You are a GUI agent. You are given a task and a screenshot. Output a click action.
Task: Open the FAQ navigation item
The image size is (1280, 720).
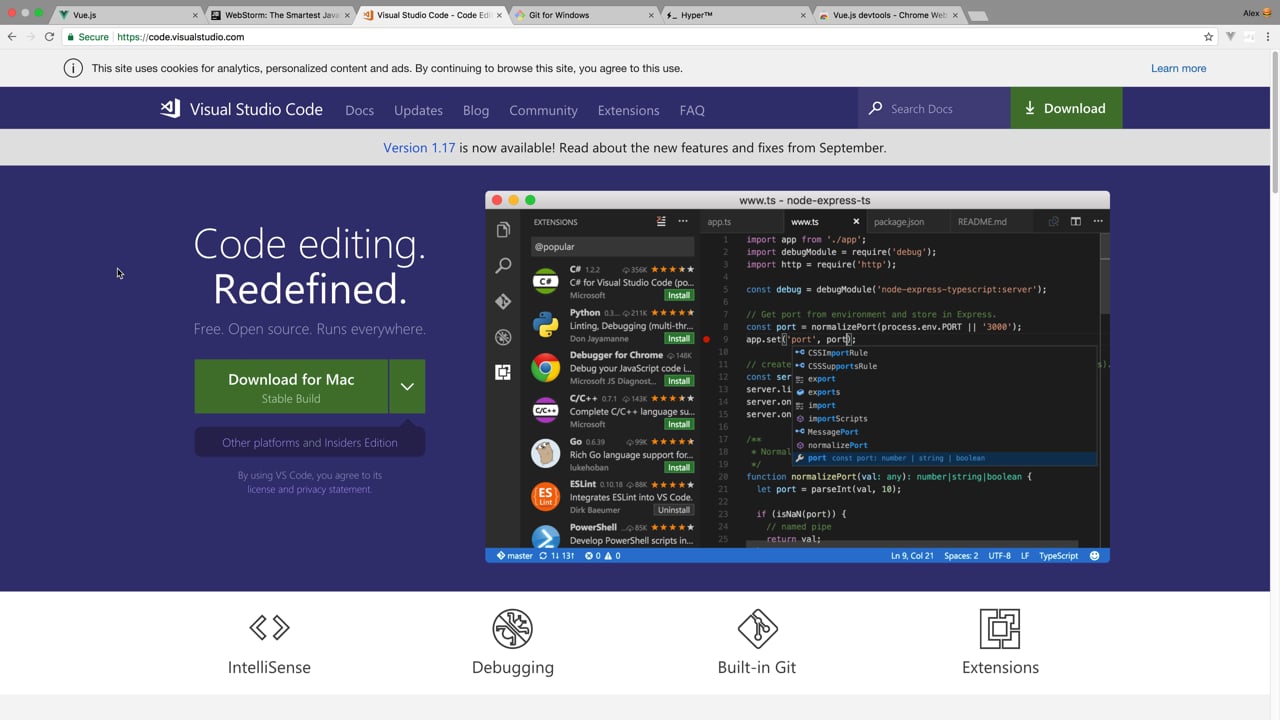pos(692,110)
